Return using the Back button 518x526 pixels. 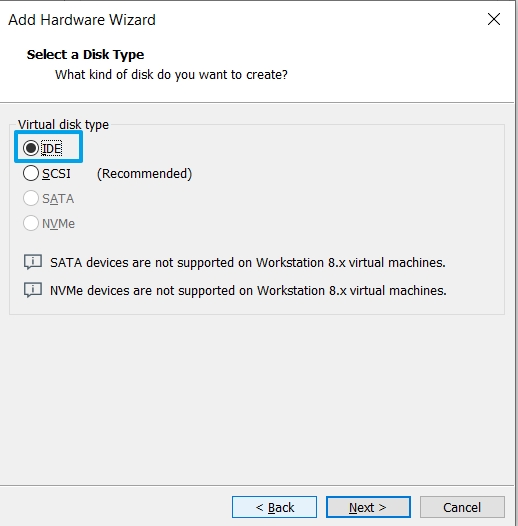(274, 507)
